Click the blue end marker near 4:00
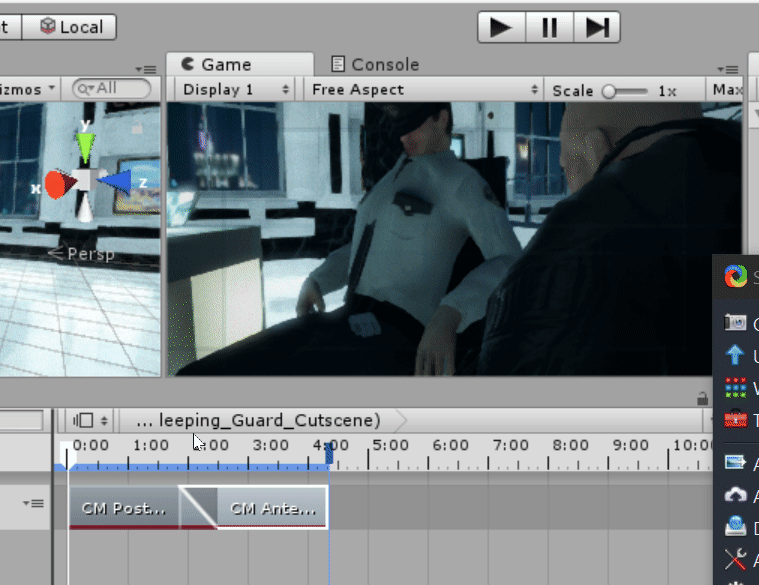The width and height of the screenshot is (759, 585). point(329,453)
